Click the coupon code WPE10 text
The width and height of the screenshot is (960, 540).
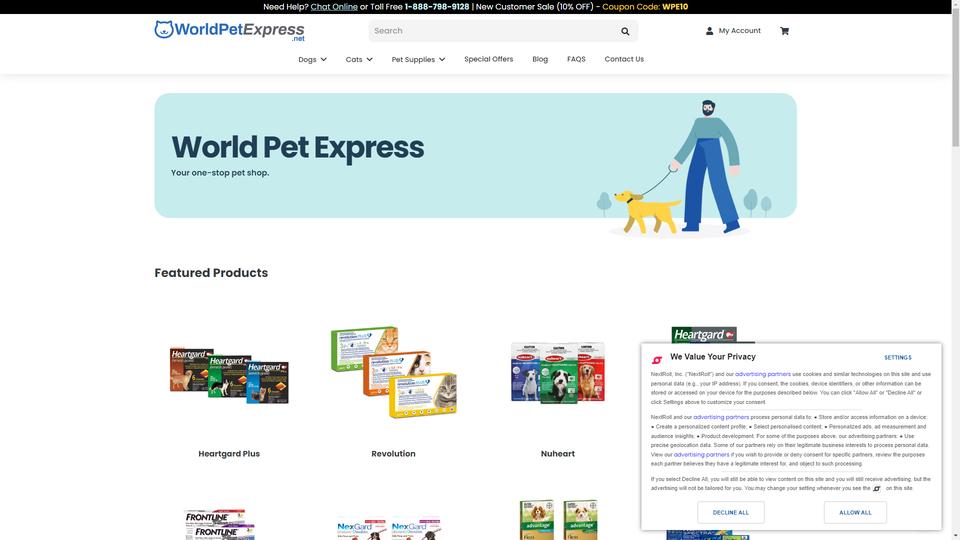[x=675, y=7]
